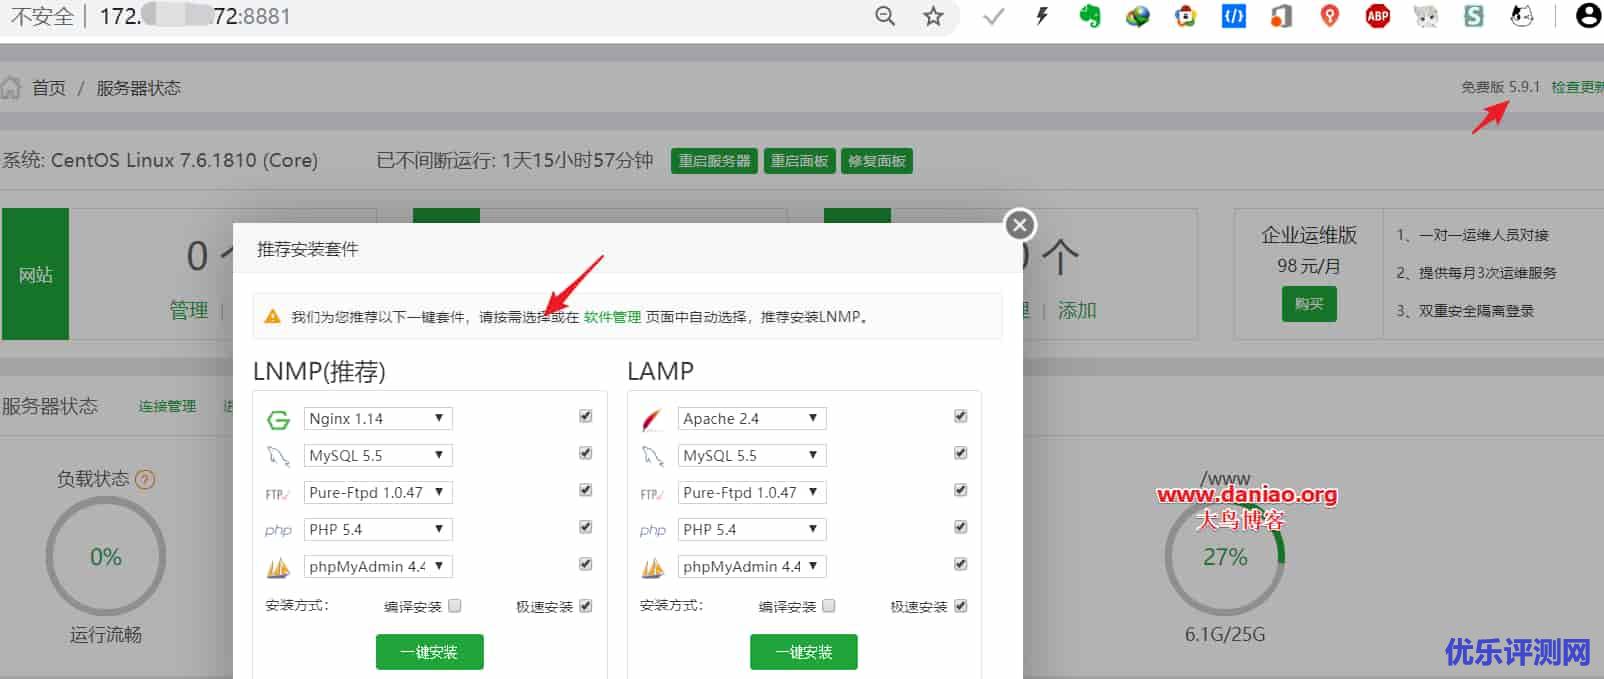1604x679 pixels.
Task: Uncheck the Apache 2.4 checkbox in LAMP
Action: coord(960,416)
